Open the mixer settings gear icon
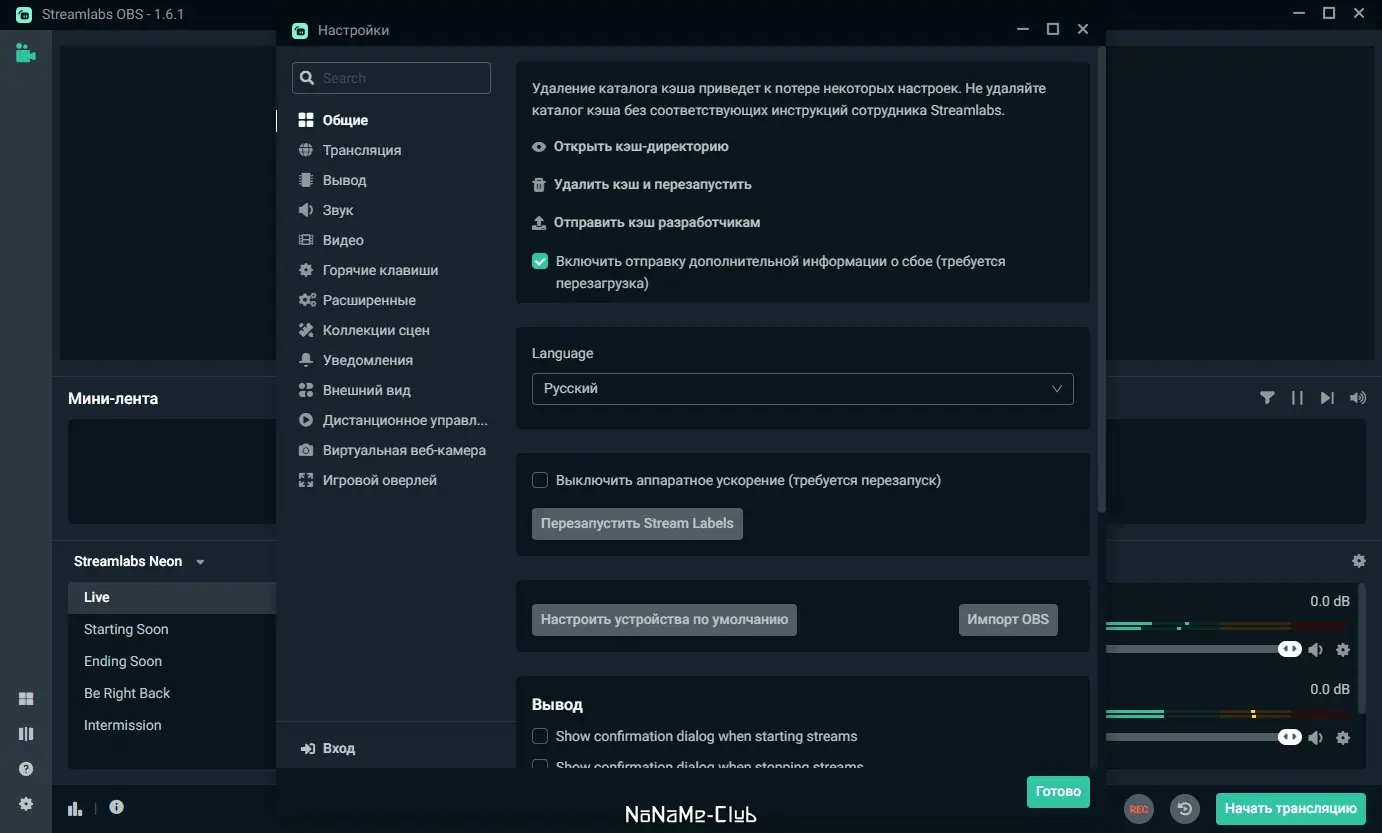The width and height of the screenshot is (1382, 833). (x=1358, y=562)
